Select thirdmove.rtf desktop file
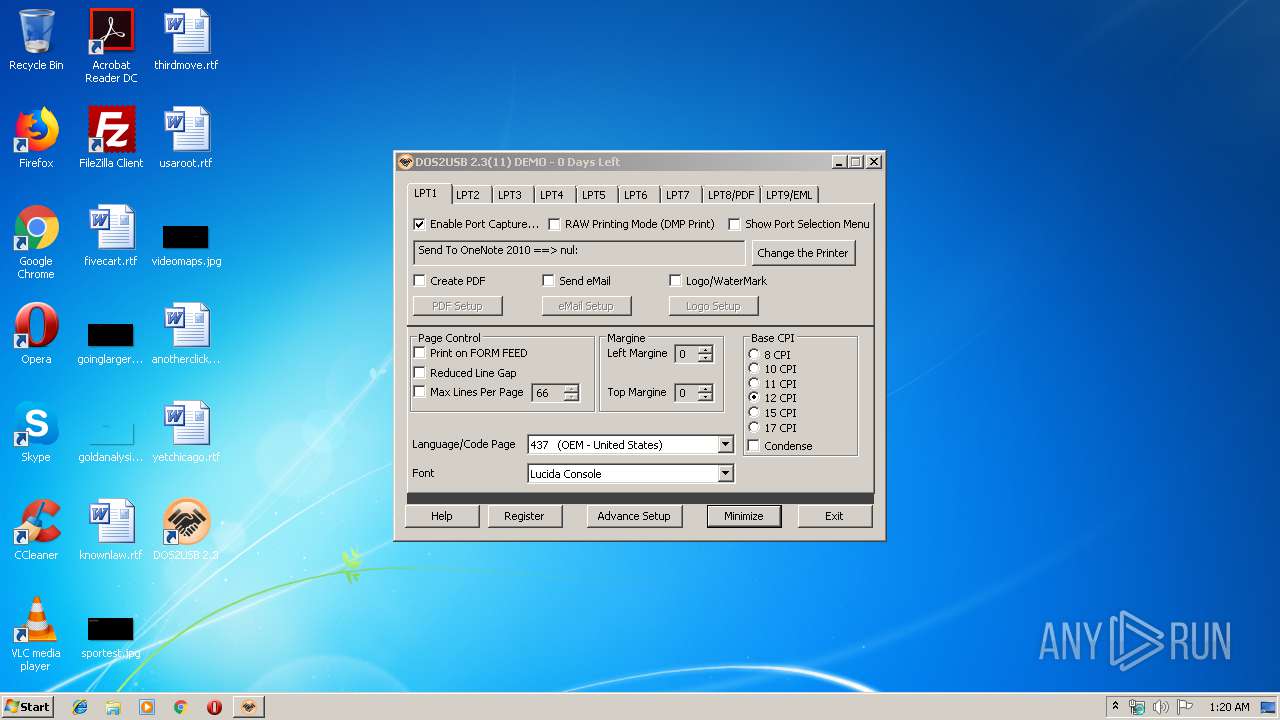 point(186,40)
